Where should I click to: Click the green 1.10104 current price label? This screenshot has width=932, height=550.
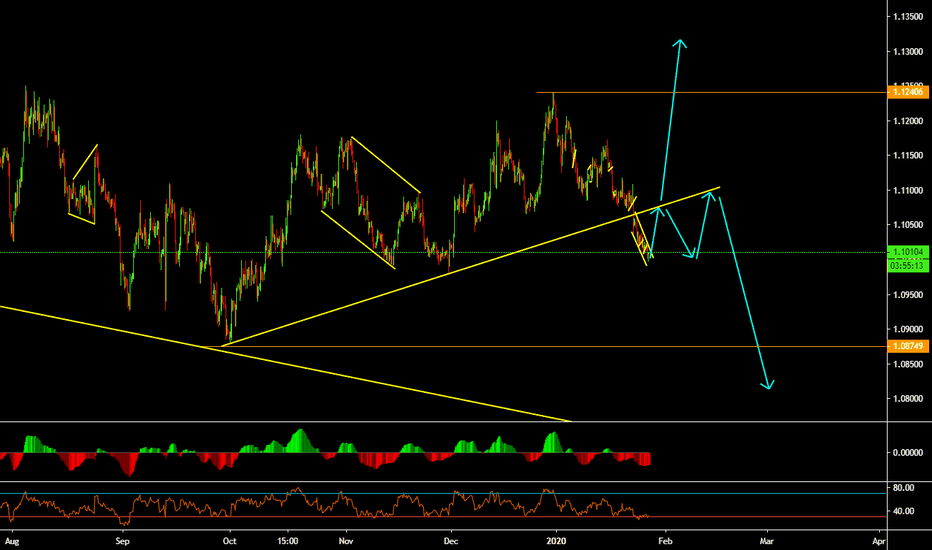(908, 252)
